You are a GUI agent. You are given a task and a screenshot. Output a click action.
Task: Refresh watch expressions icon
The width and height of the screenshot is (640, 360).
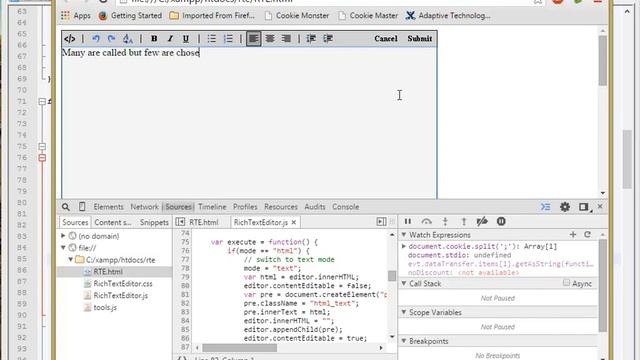587,234
